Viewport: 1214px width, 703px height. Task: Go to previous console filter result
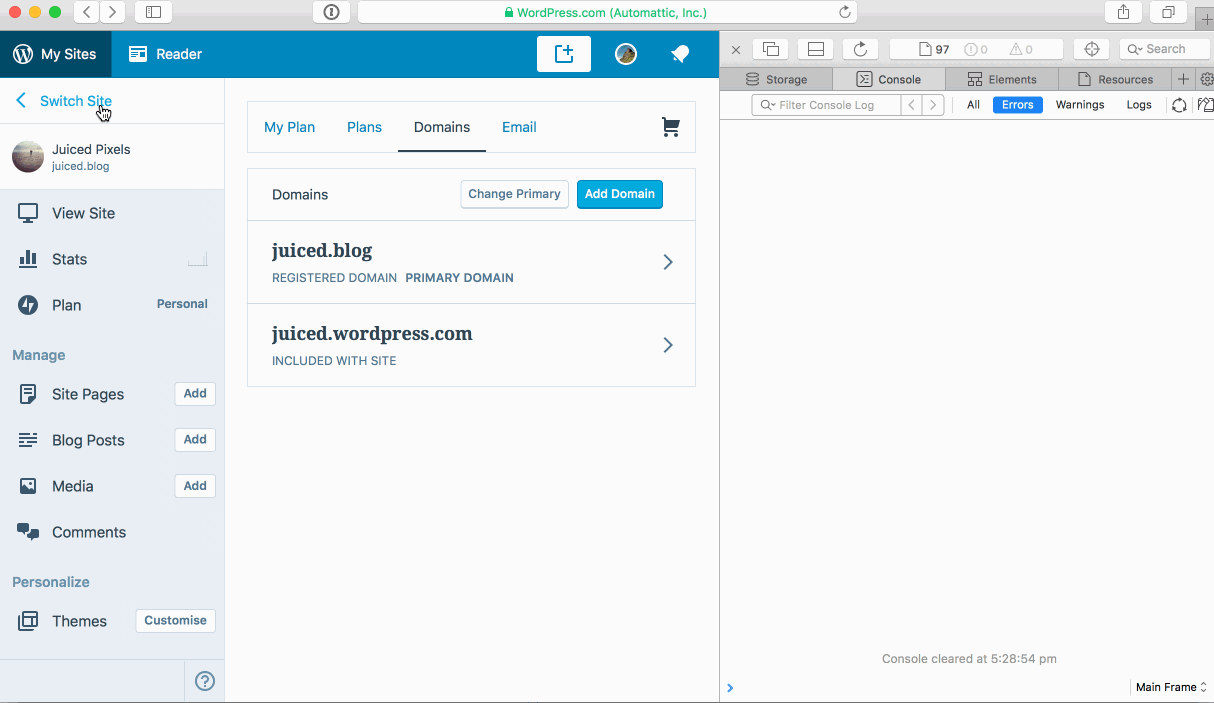click(911, 105)
